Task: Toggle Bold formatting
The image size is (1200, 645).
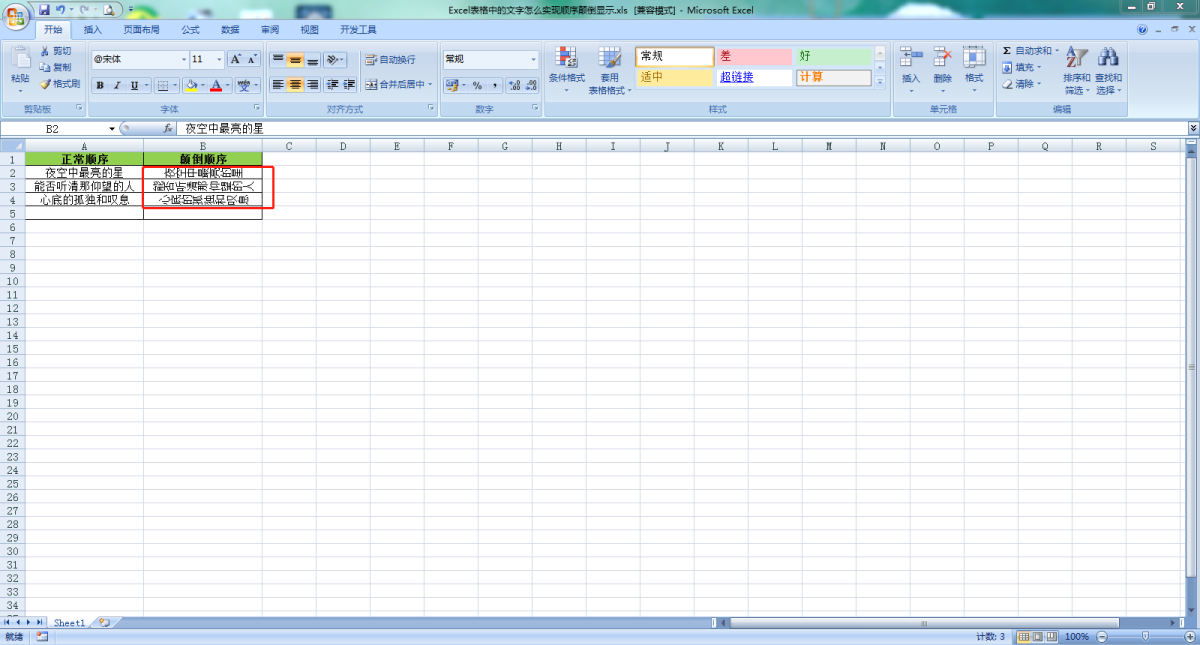Action: (x=100, y=86)
